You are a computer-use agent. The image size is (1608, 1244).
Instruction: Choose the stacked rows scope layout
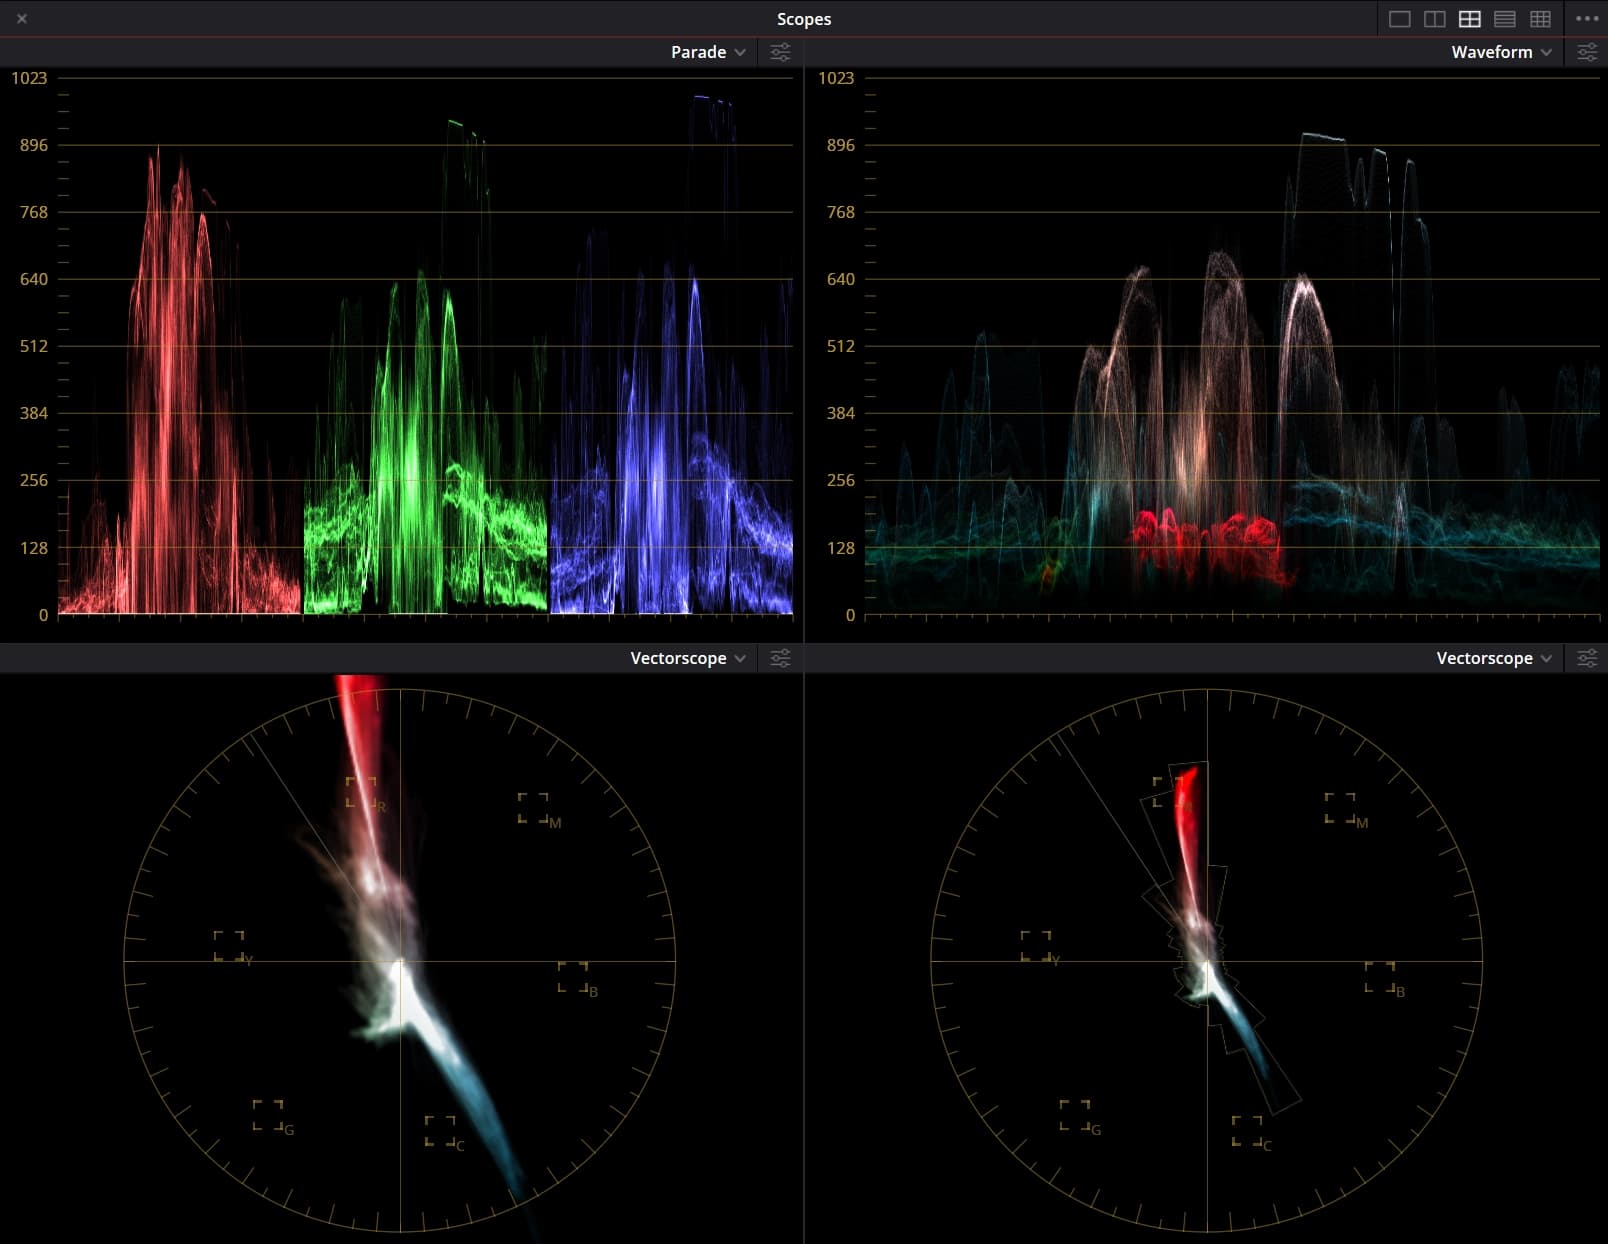(x=1504, y=19)
